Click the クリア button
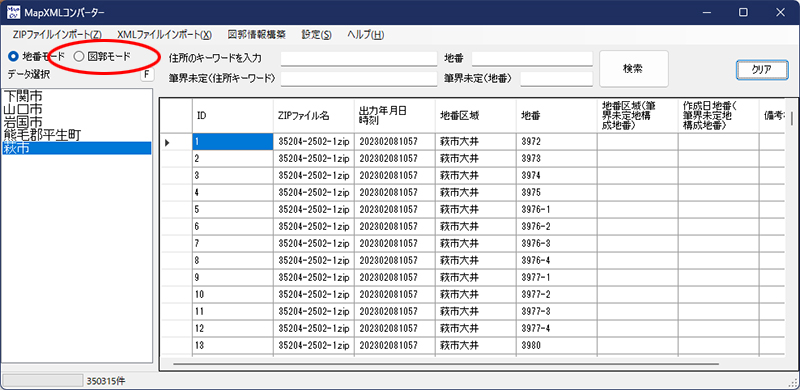 pyautogui.click(x=762, y=70)
